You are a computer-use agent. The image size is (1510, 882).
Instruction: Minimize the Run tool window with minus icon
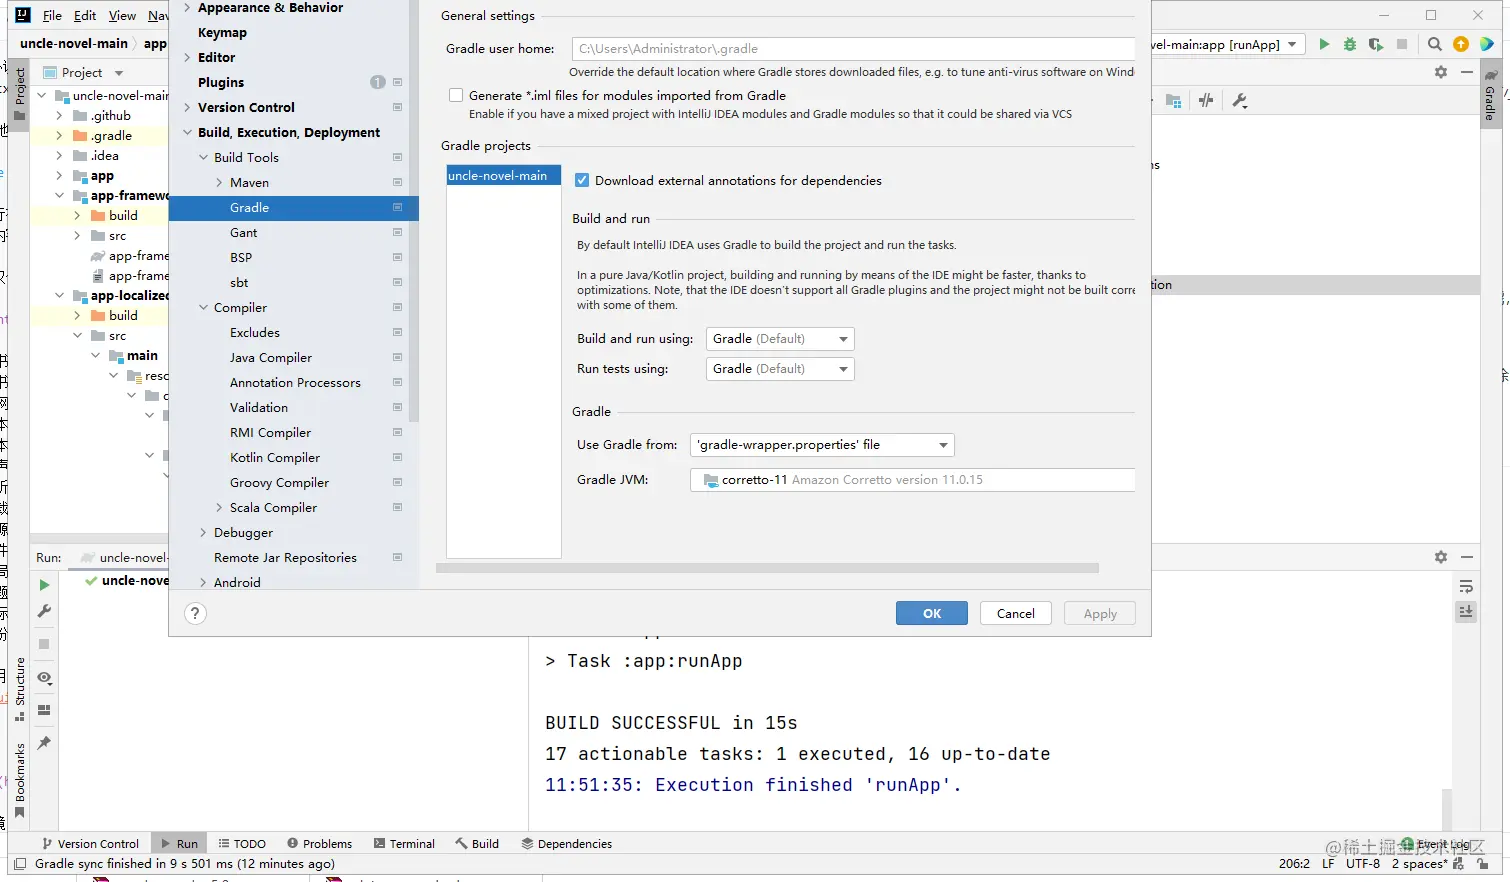point(1467,557)
